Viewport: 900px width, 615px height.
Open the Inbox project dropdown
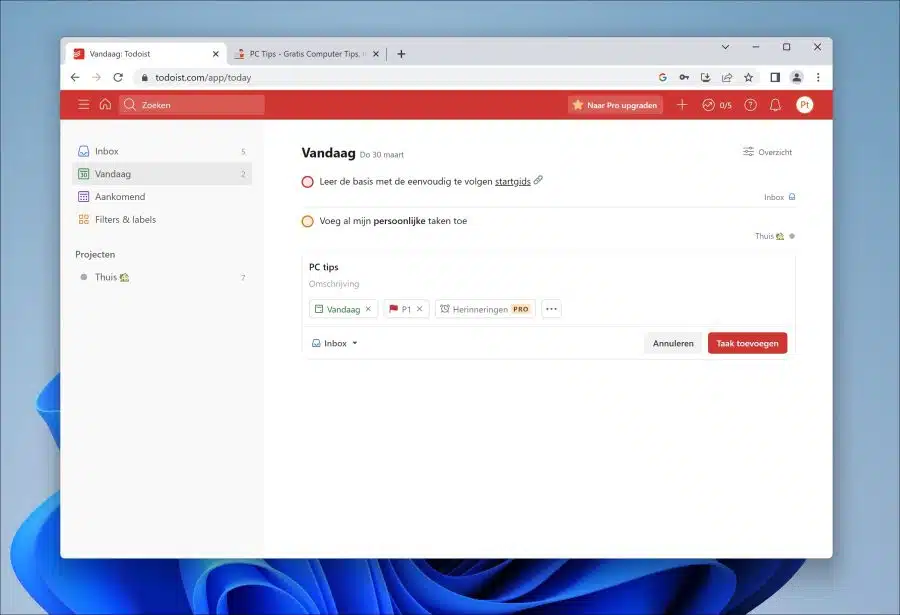click(x=335, y=343)
